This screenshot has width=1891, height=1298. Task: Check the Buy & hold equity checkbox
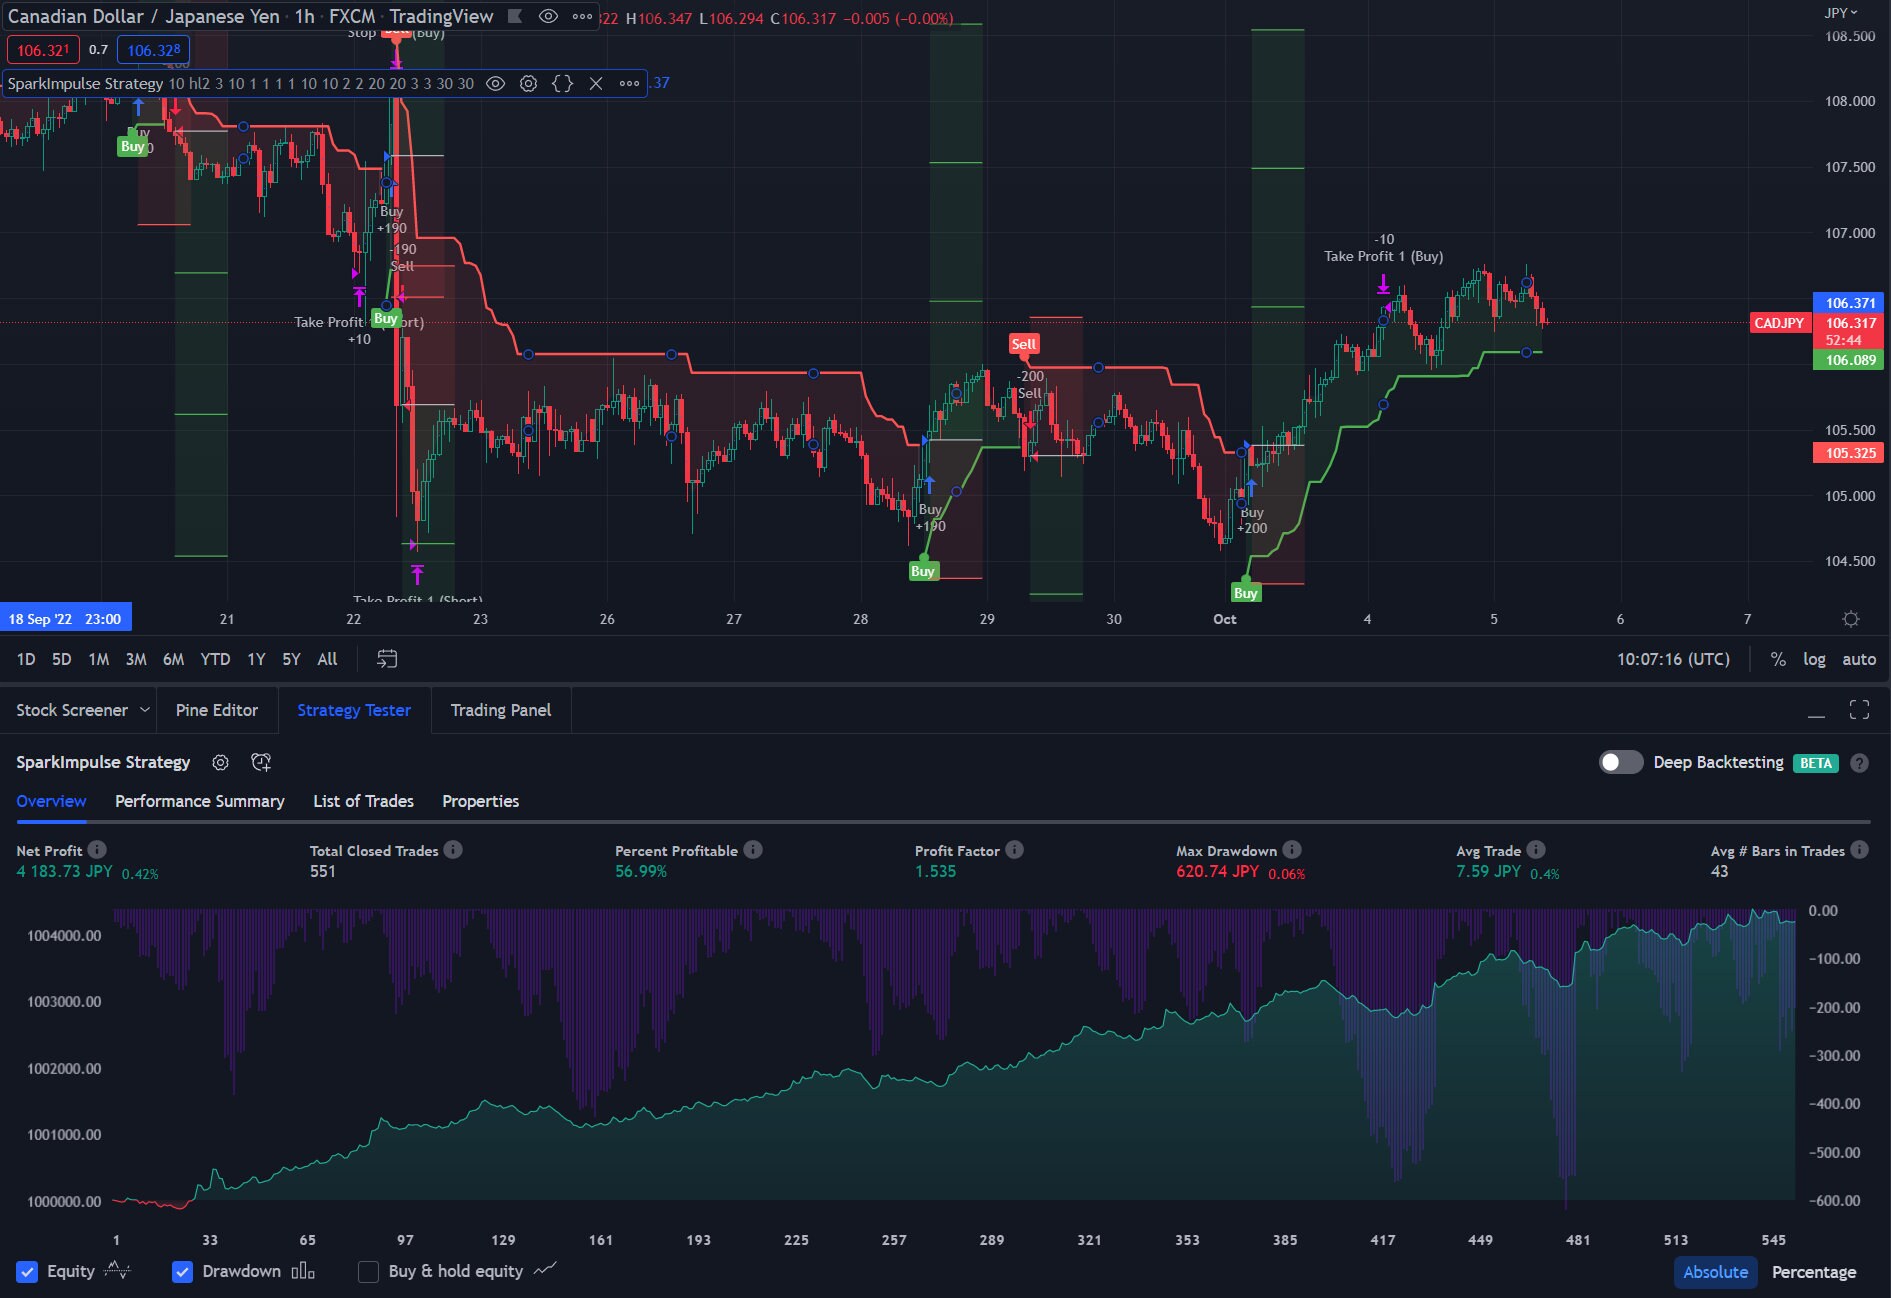click(368, 1272)
